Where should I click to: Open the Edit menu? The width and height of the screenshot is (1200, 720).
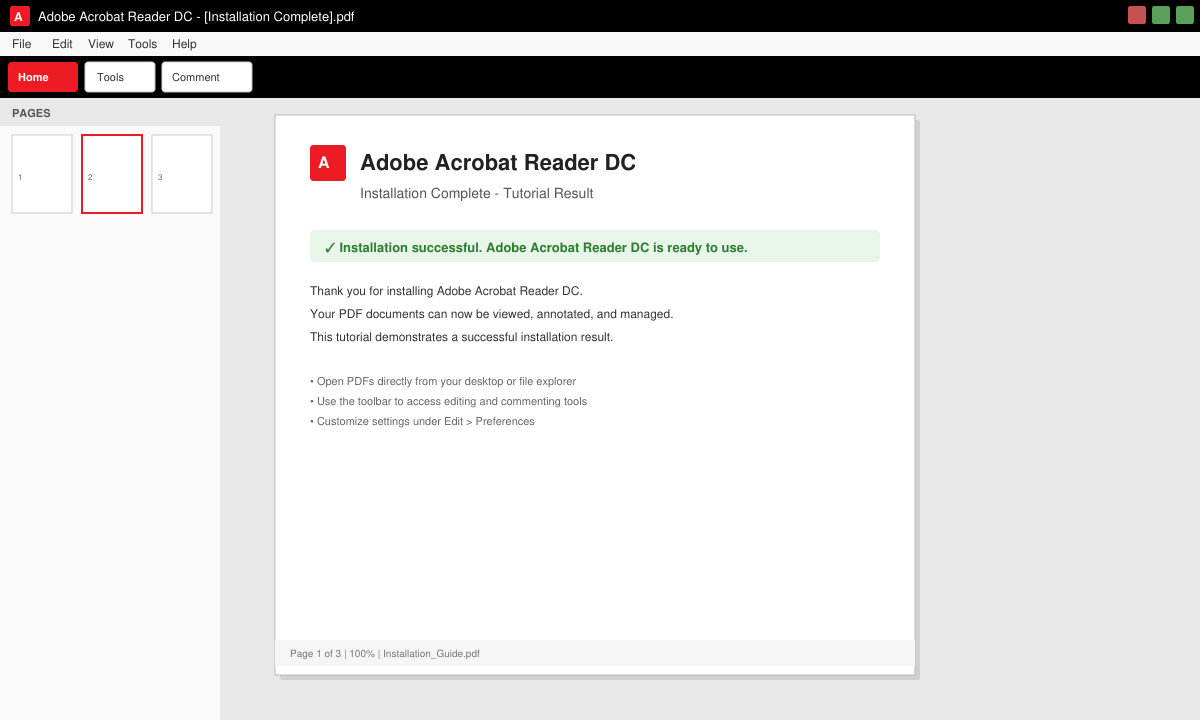[x=62, y=44]
